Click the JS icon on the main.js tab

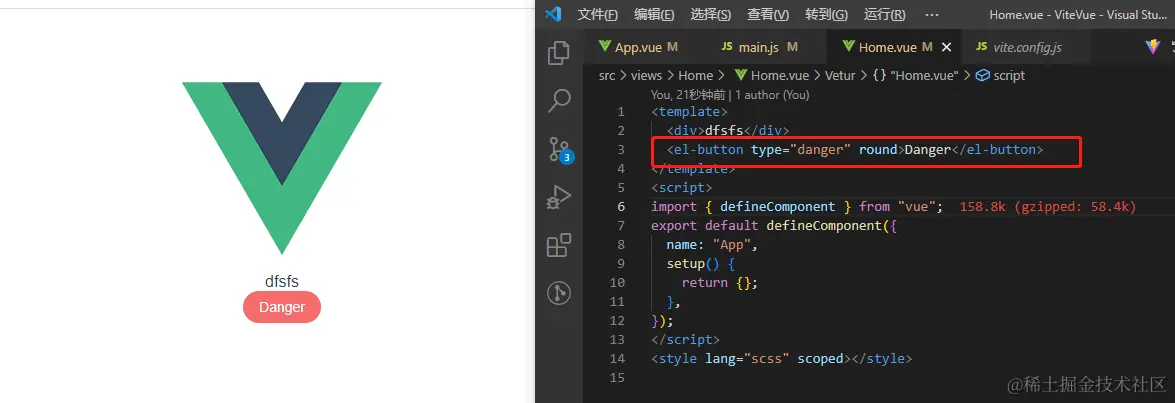(x=726, y=47)
